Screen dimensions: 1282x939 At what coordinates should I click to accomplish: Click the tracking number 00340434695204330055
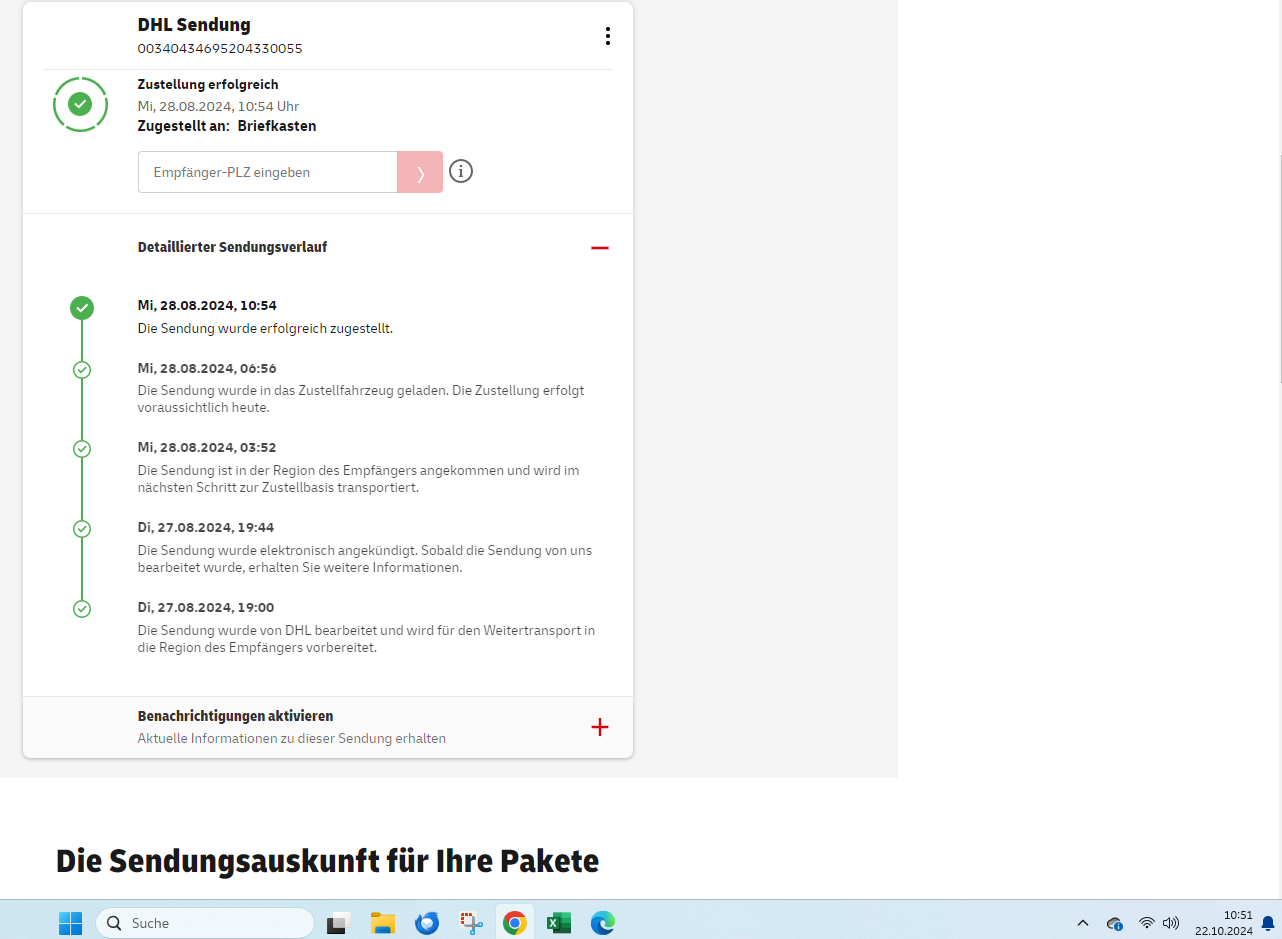[x=220, y=48]
